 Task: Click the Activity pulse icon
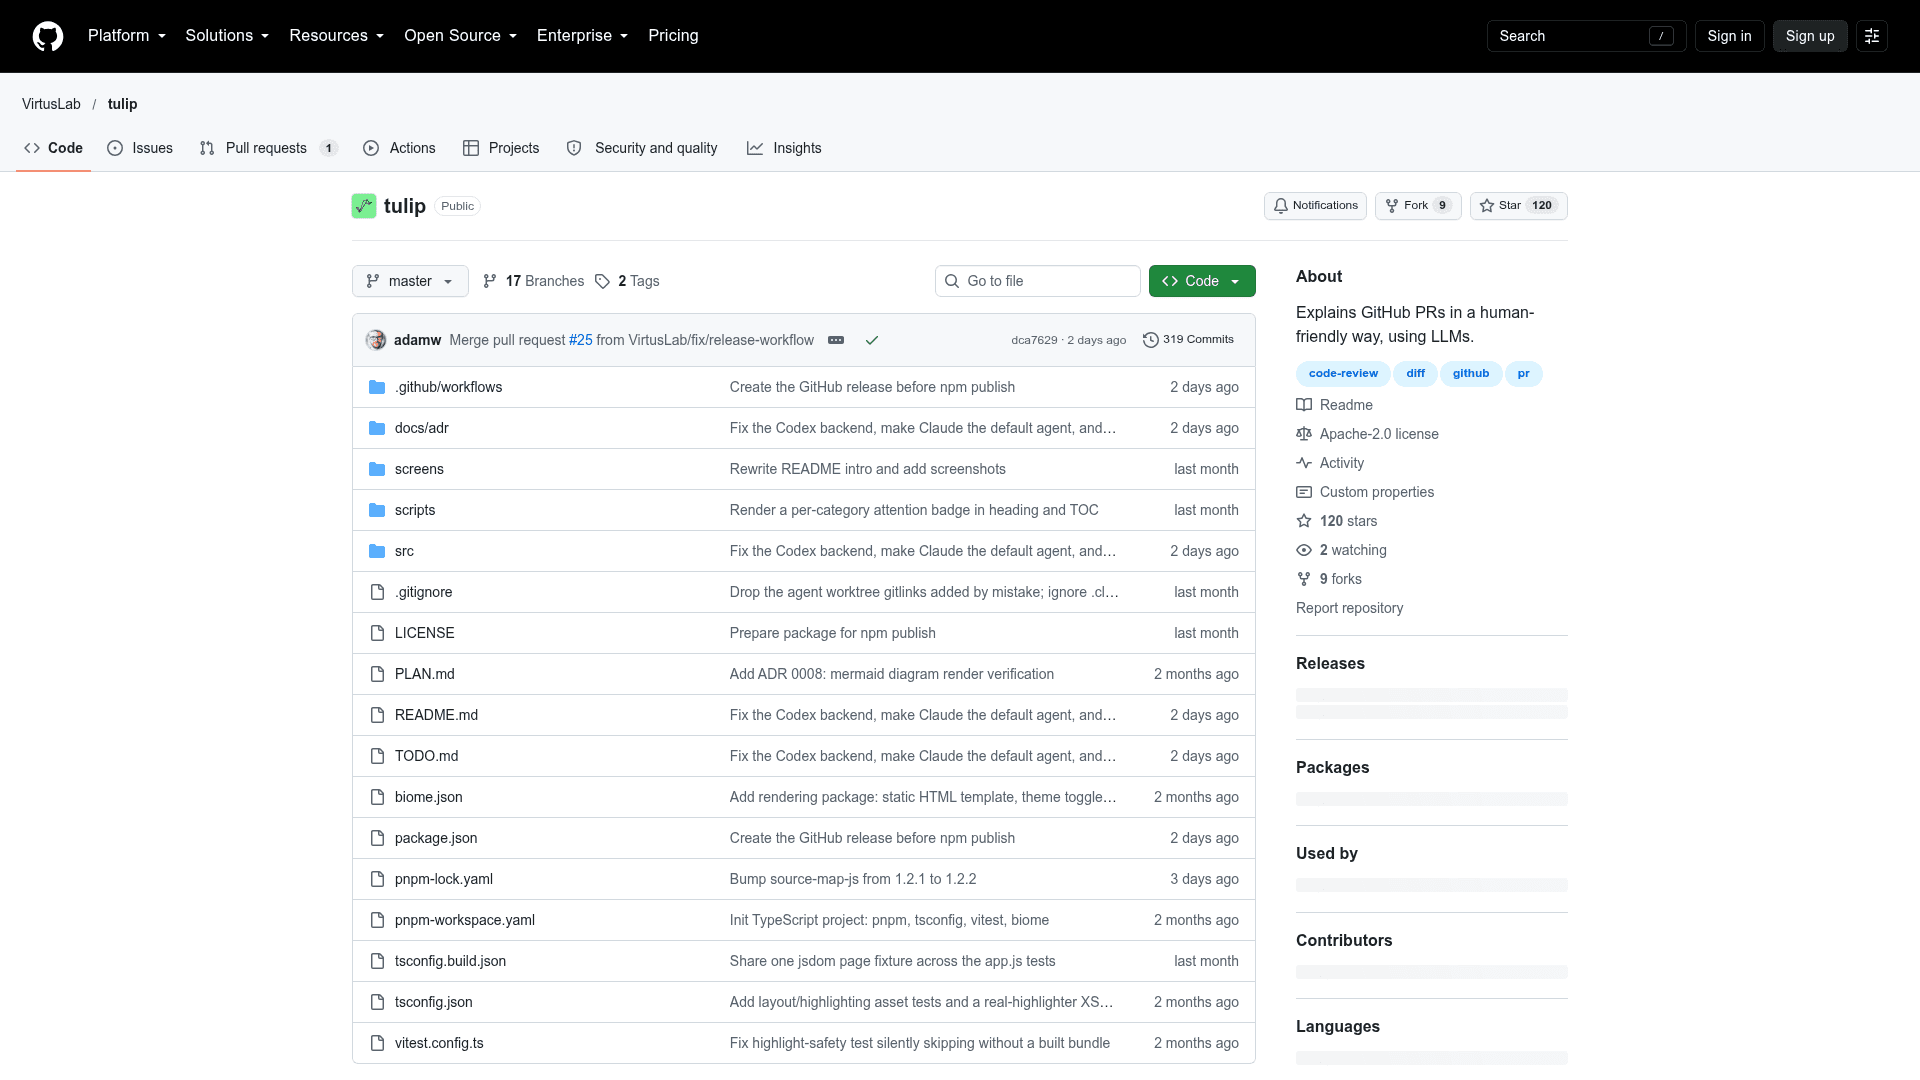point(1304,463)
